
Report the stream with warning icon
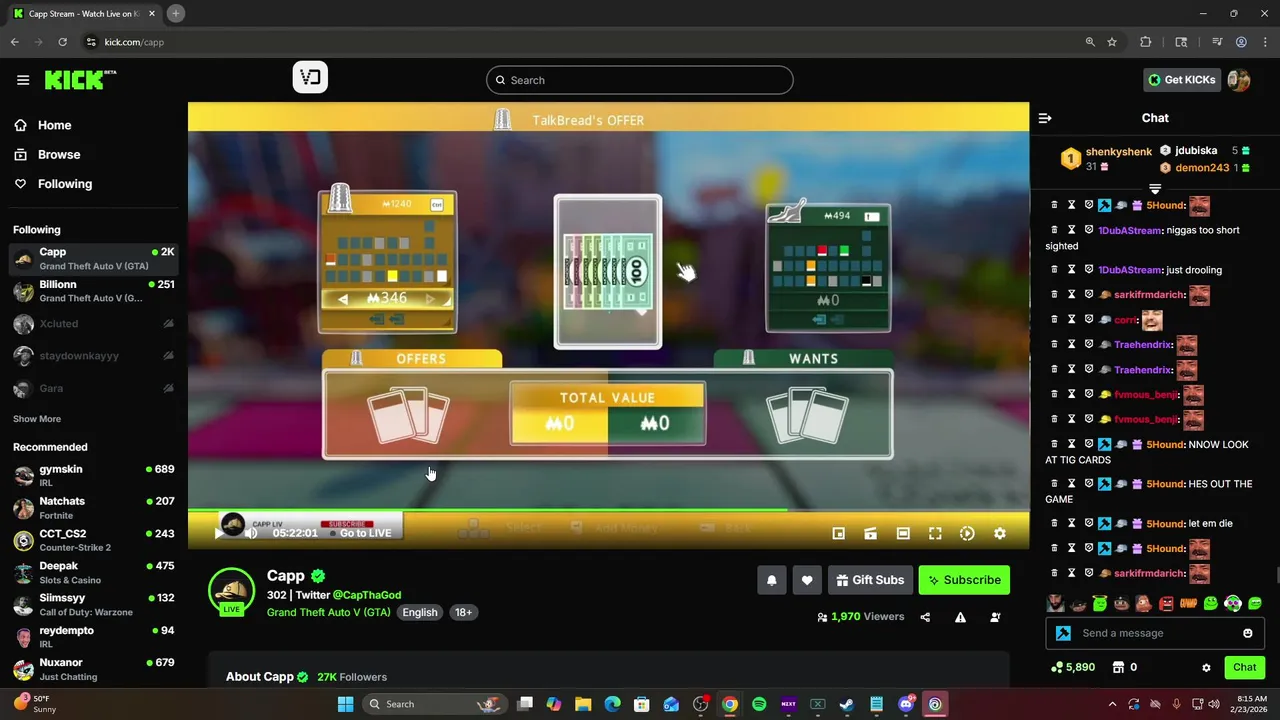960,617
